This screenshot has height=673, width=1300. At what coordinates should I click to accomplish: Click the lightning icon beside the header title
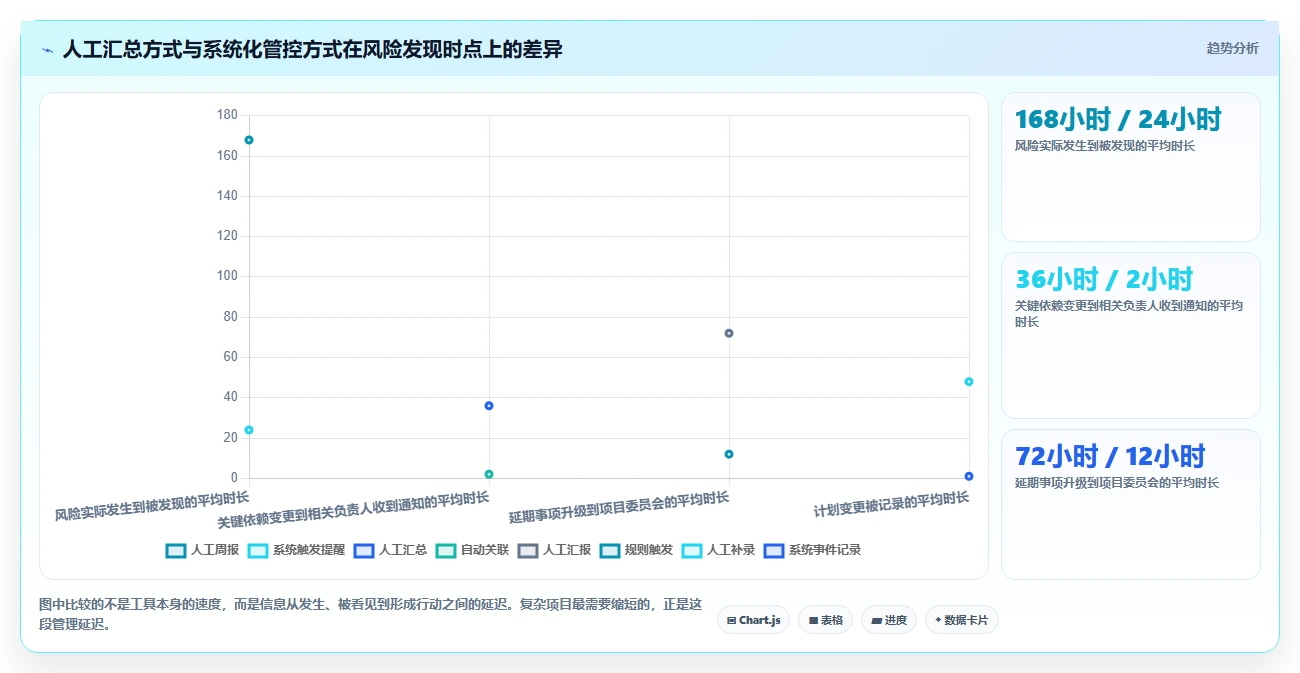pyautogui.click(x=48, y=49)
